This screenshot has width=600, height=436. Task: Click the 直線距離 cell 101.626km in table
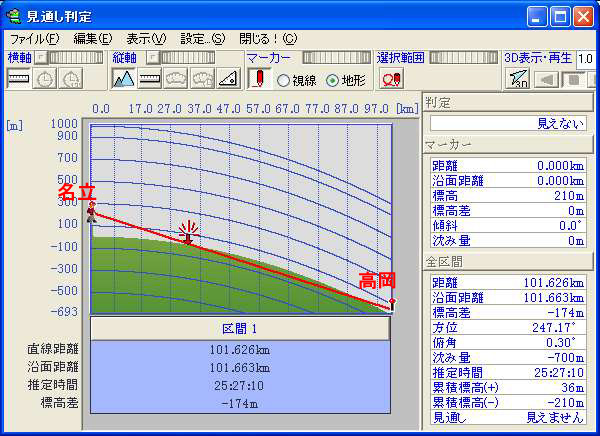coord(240,349)
